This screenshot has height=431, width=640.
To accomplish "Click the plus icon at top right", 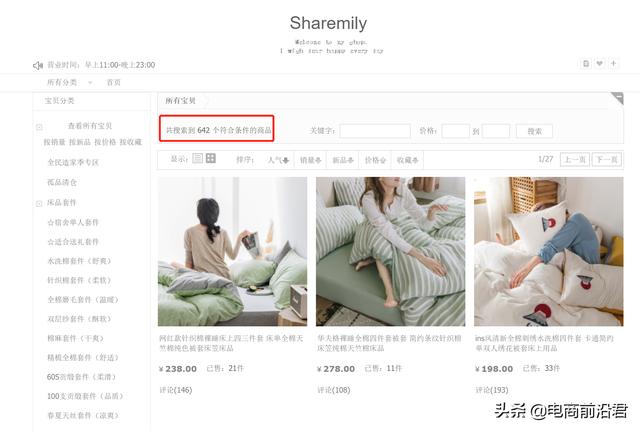I will 613,64.
